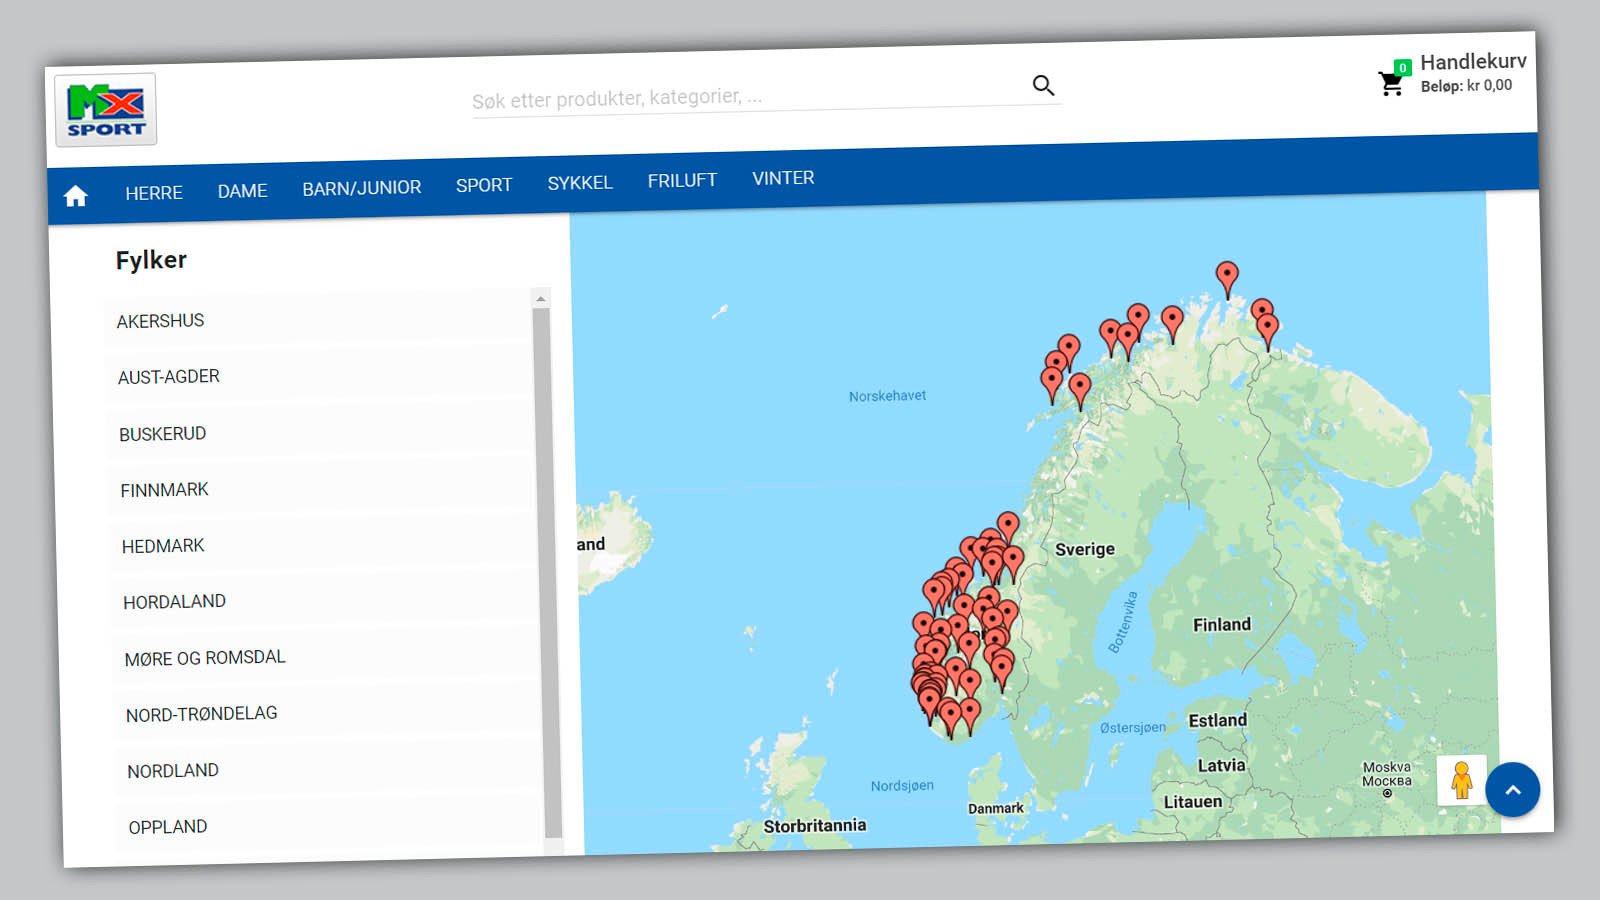Select FINNMARK from the county list
The width and height of the screenshot is (1600, 900).
(165, 490)
